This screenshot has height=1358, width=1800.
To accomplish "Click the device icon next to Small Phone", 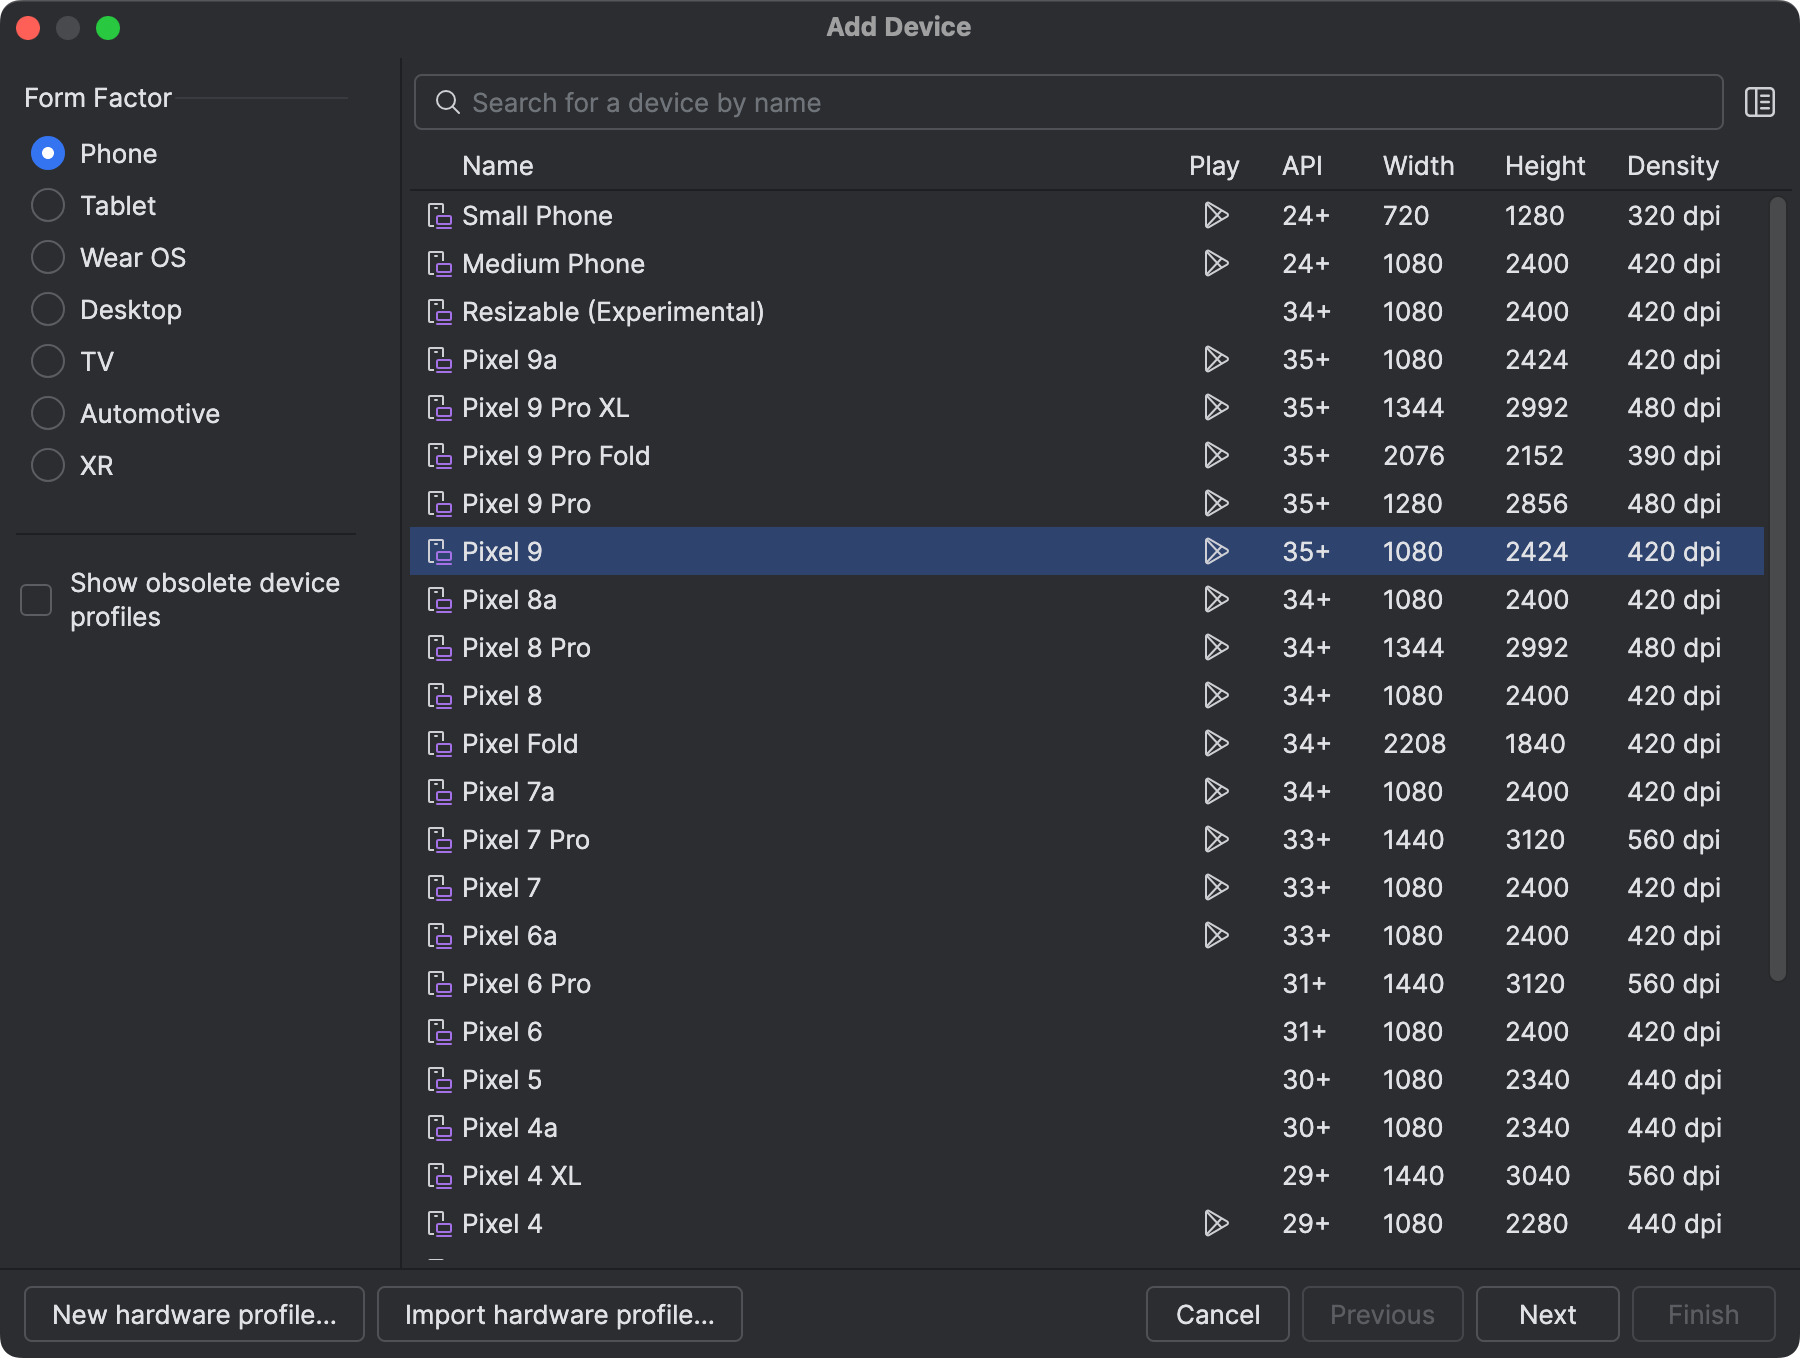I will coord(440,215).
